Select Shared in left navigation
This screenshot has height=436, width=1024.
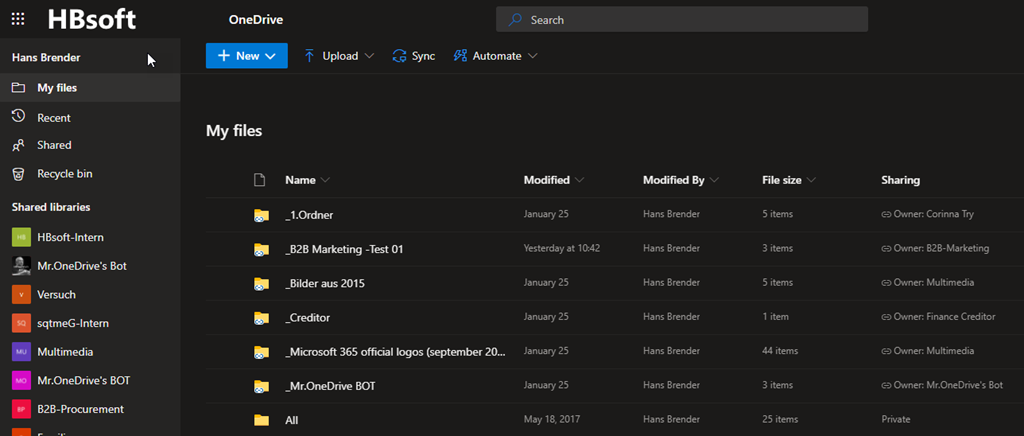tap(54, 145)
